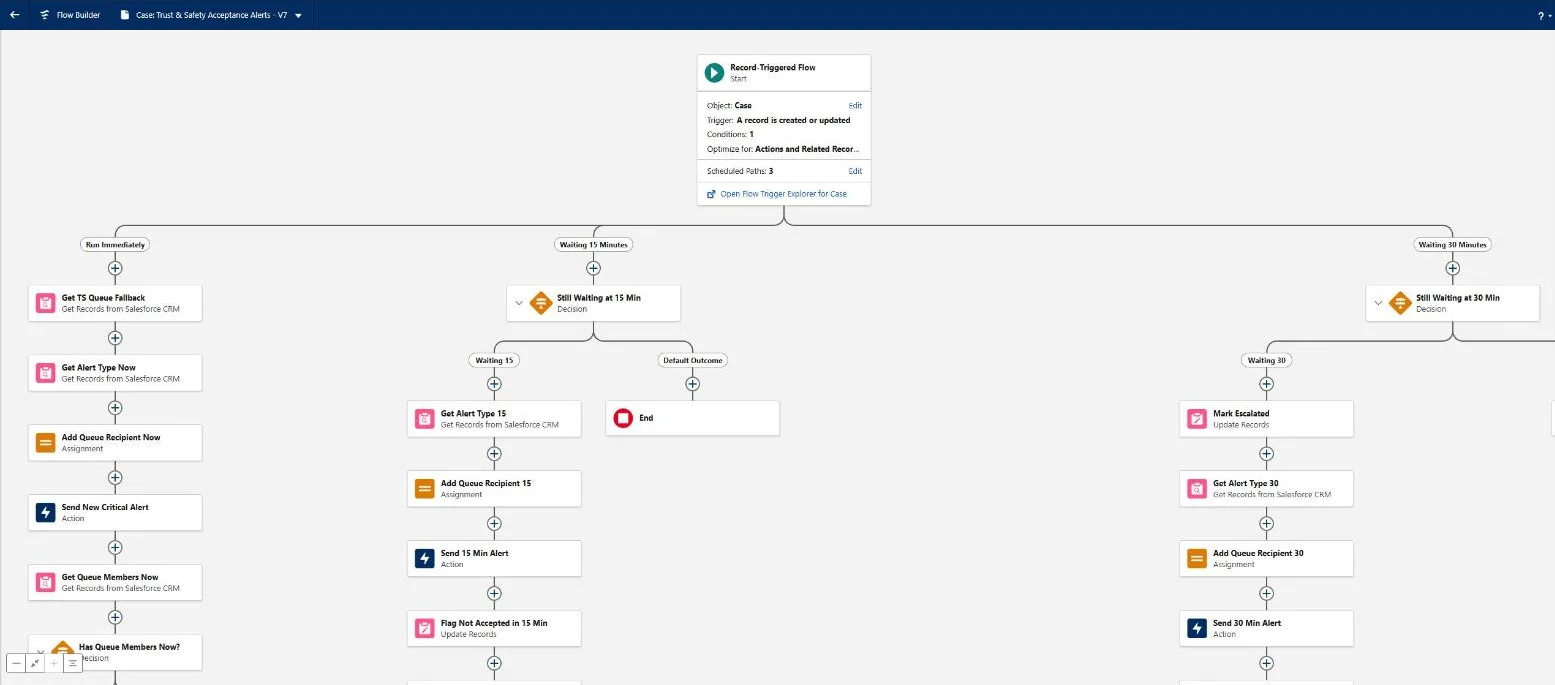This screenshot has width=1555, height=685.
Task: Click the 'Record-Triggered Flow' start title
Action: pyautogui.click(x=773, y=68)
